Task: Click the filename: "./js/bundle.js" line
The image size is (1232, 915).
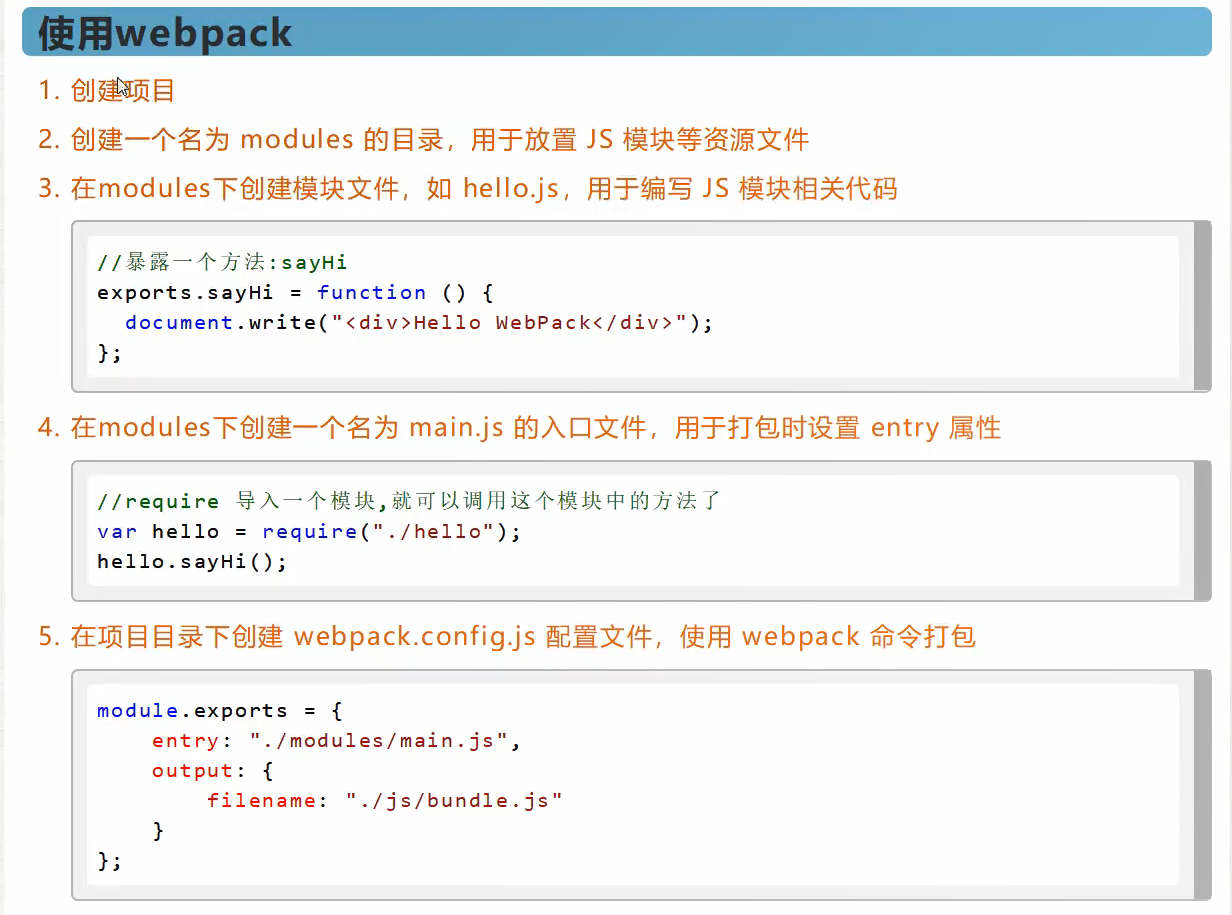Action: coord(385,801)
